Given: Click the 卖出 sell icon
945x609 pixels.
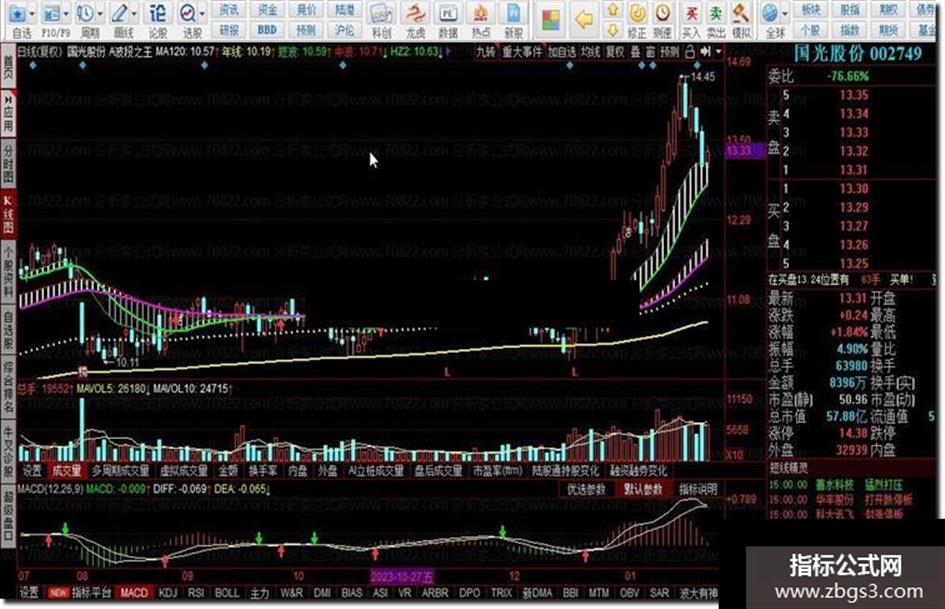Looking at the screenshot, I should (715, 14).
